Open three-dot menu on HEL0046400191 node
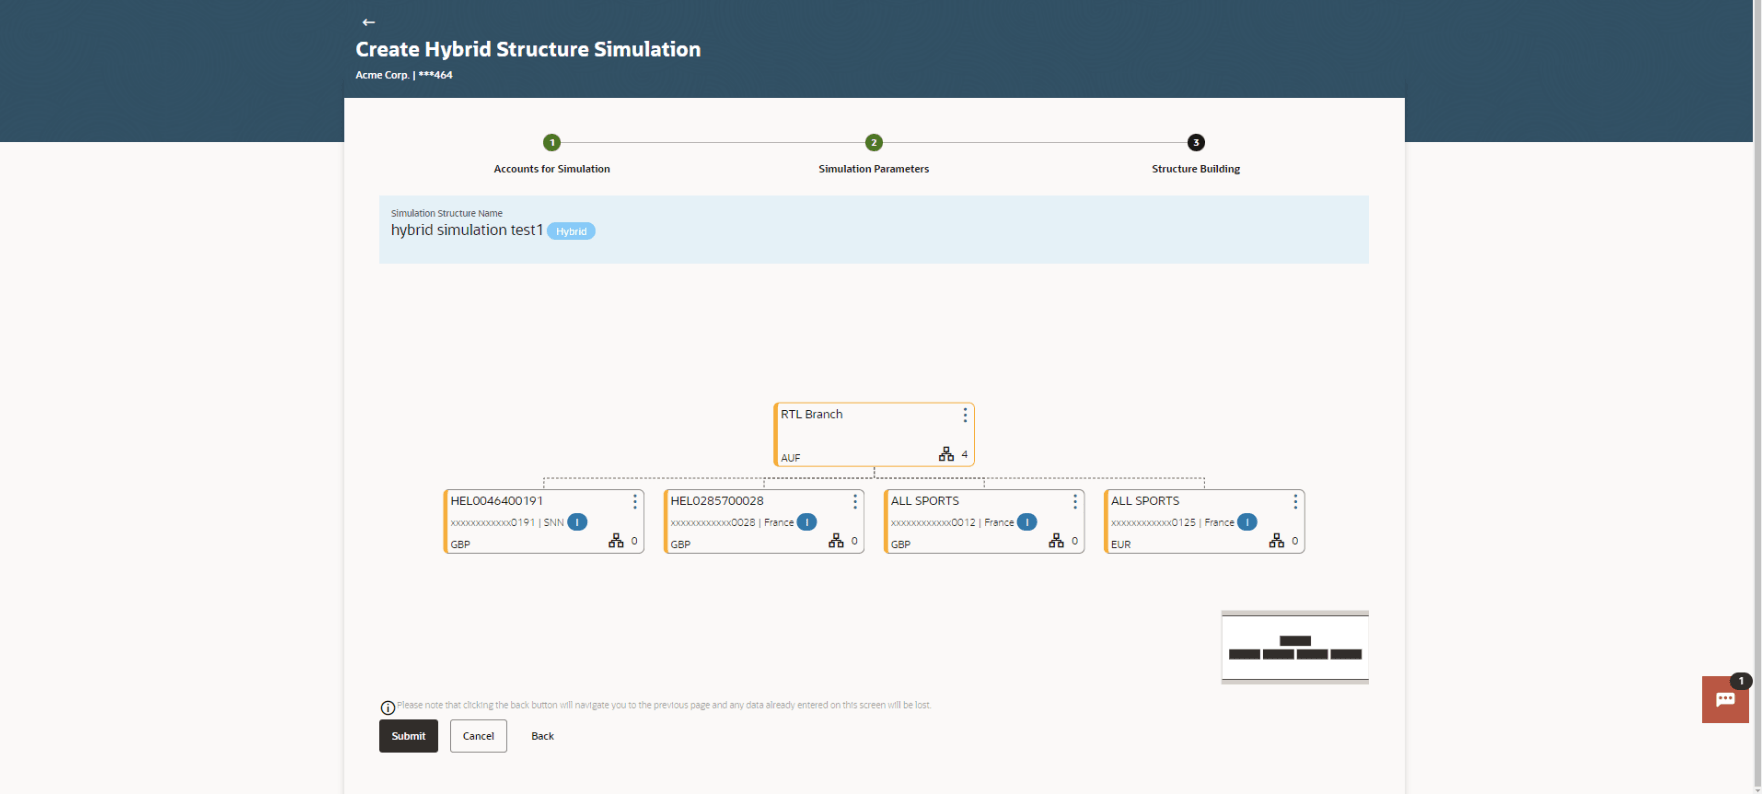 tap(635, 502)
